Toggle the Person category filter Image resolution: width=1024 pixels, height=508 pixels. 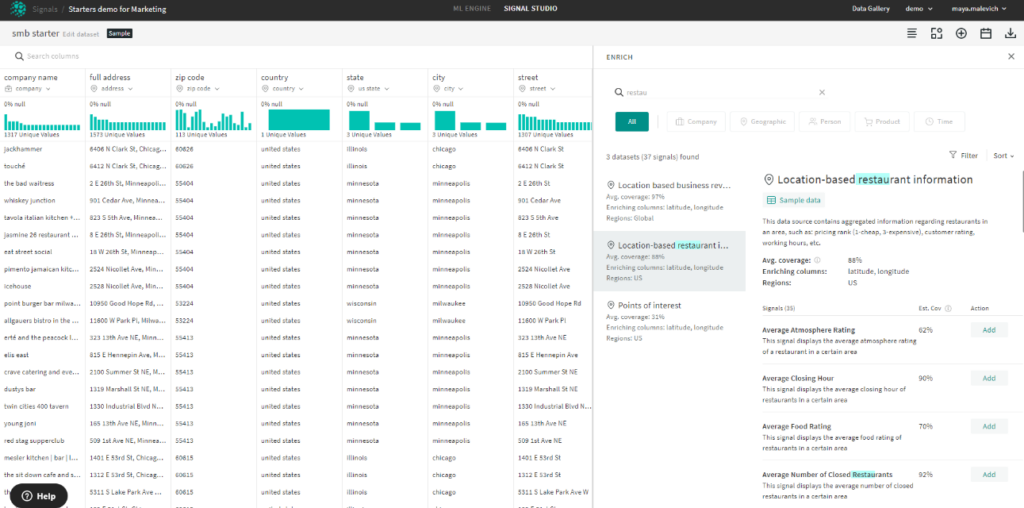(x=825, y=121)
